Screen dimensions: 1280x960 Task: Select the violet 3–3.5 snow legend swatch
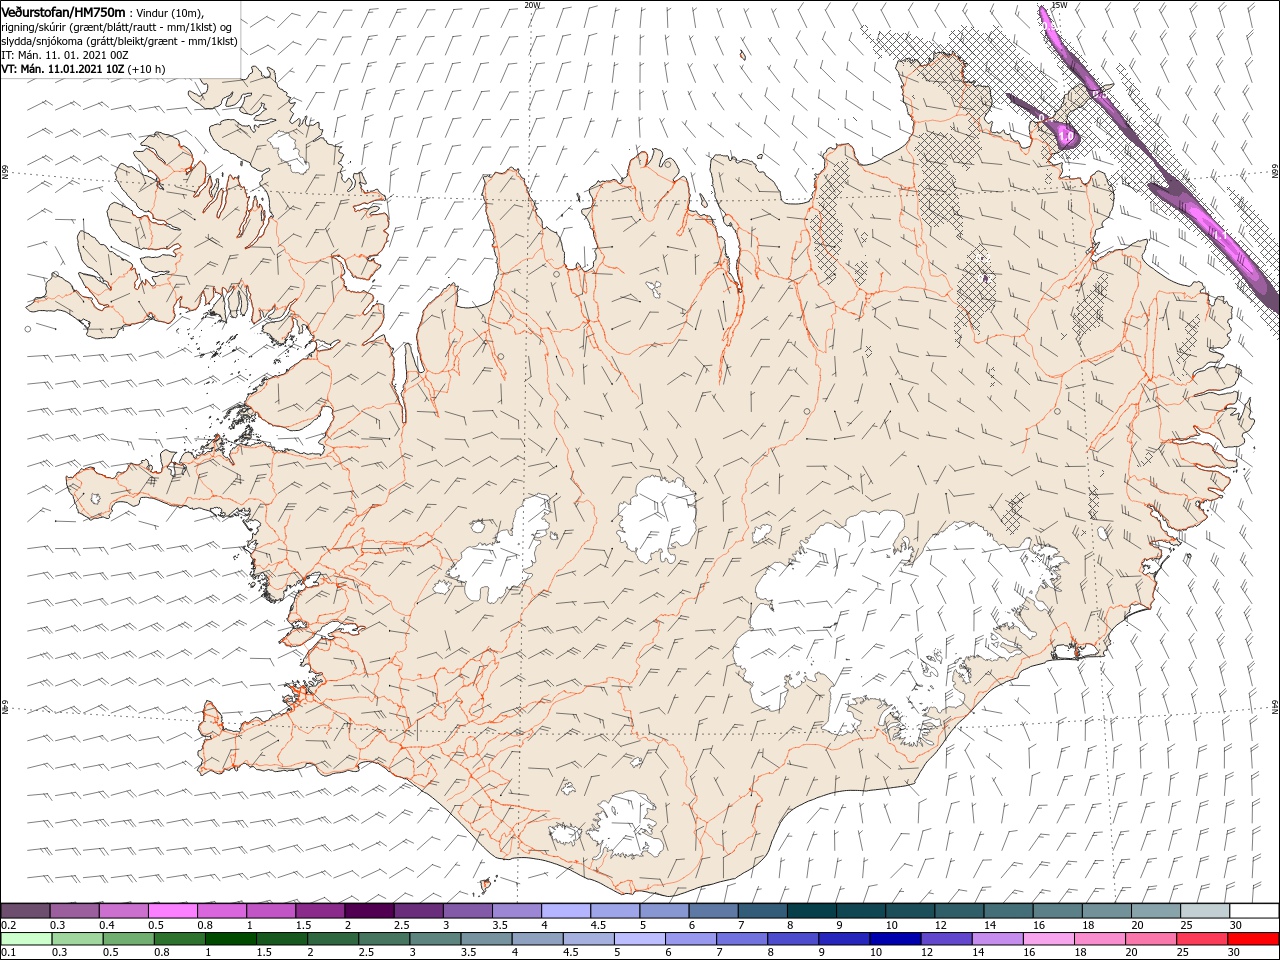[468, 911]
